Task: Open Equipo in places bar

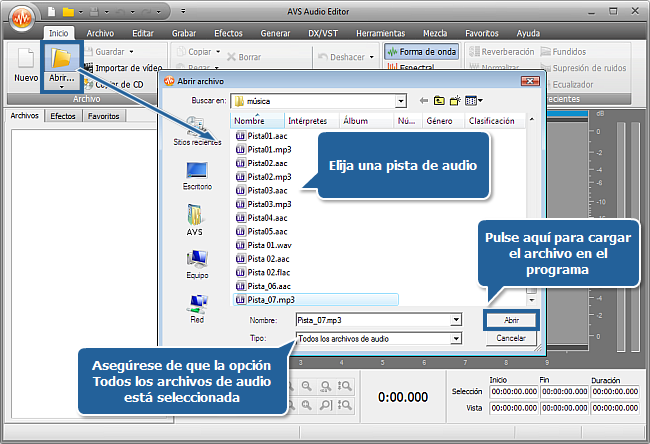Action: (197, 264)
